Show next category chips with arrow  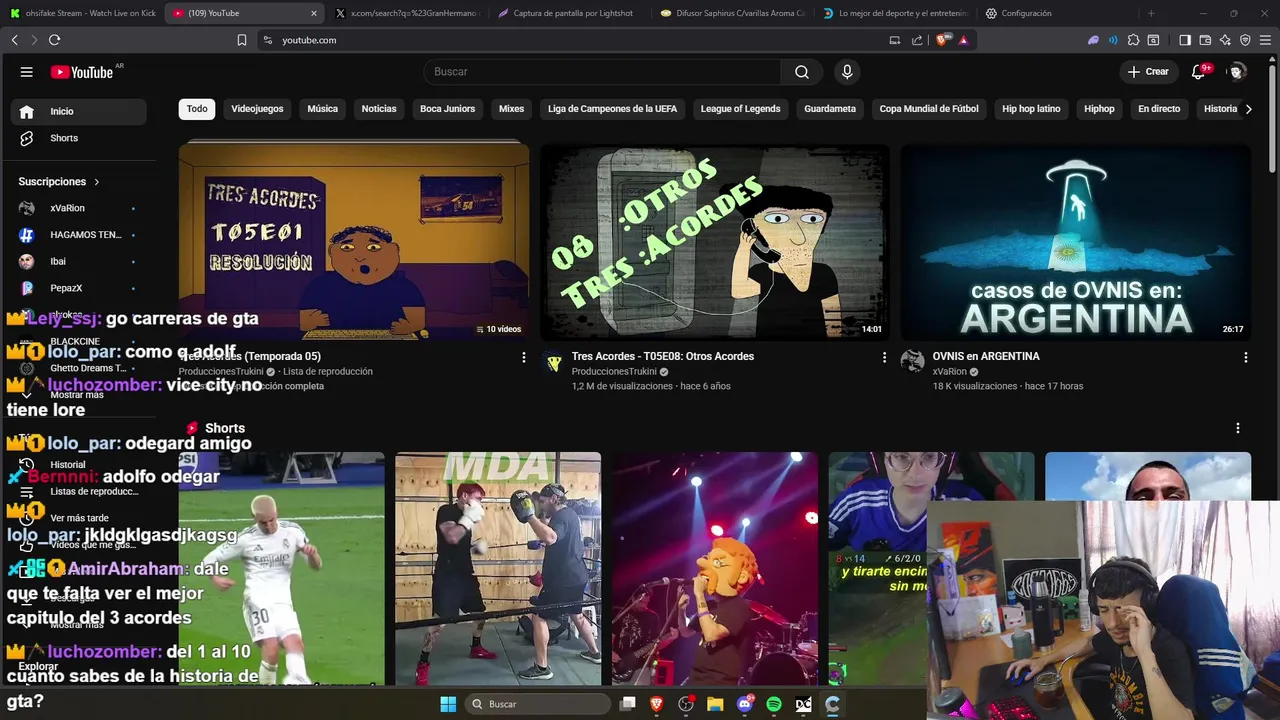click(1248, 109)
